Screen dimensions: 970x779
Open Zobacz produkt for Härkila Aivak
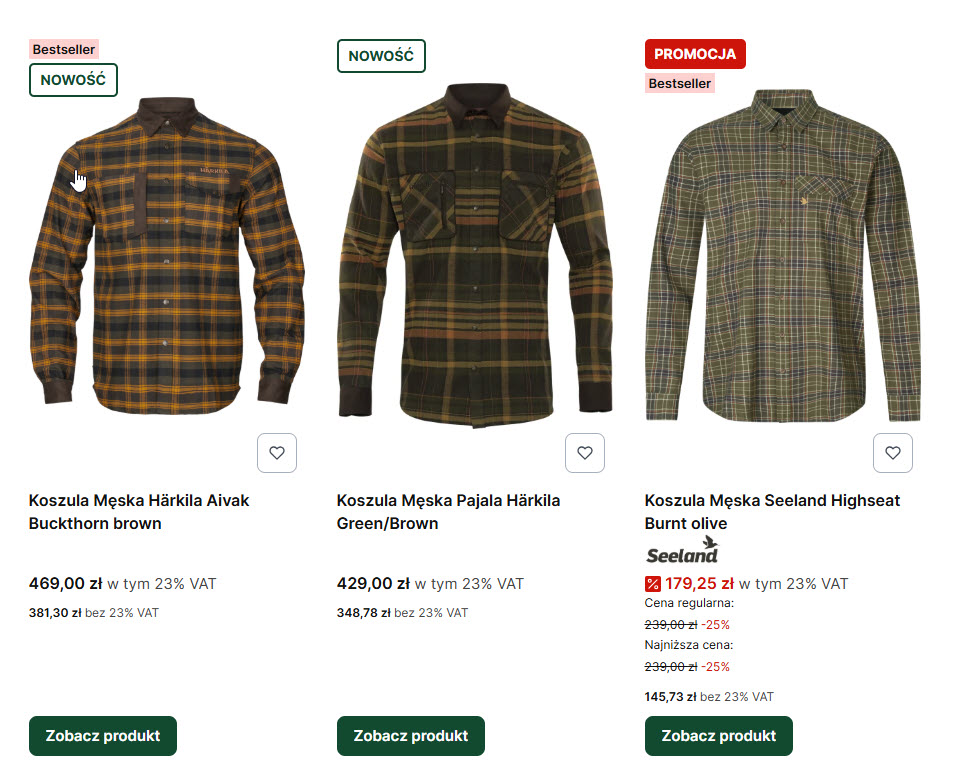[103, 736]
